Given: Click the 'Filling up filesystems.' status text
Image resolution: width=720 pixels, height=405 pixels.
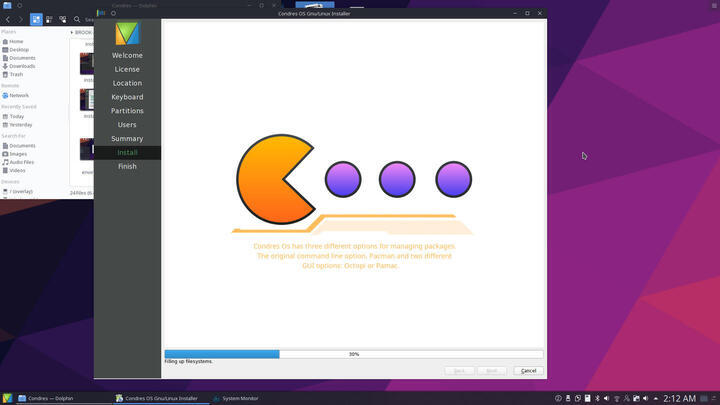Looking at the screenshot, I should 189,361.
